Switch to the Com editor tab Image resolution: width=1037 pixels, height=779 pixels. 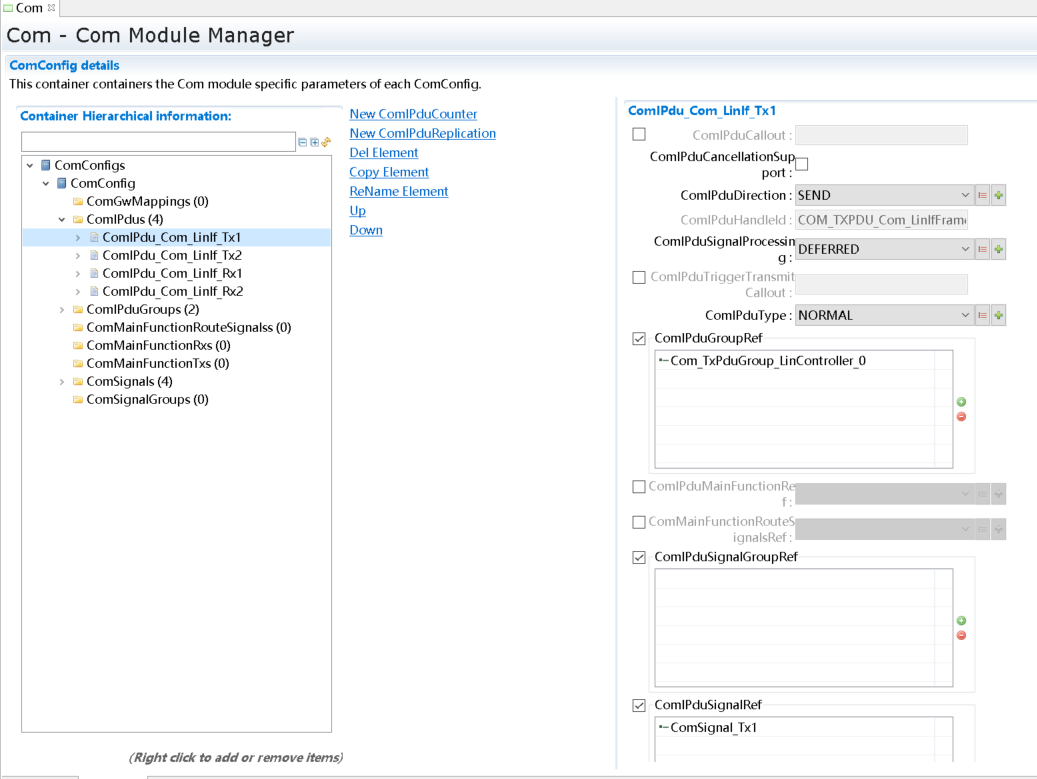(28, 8)
